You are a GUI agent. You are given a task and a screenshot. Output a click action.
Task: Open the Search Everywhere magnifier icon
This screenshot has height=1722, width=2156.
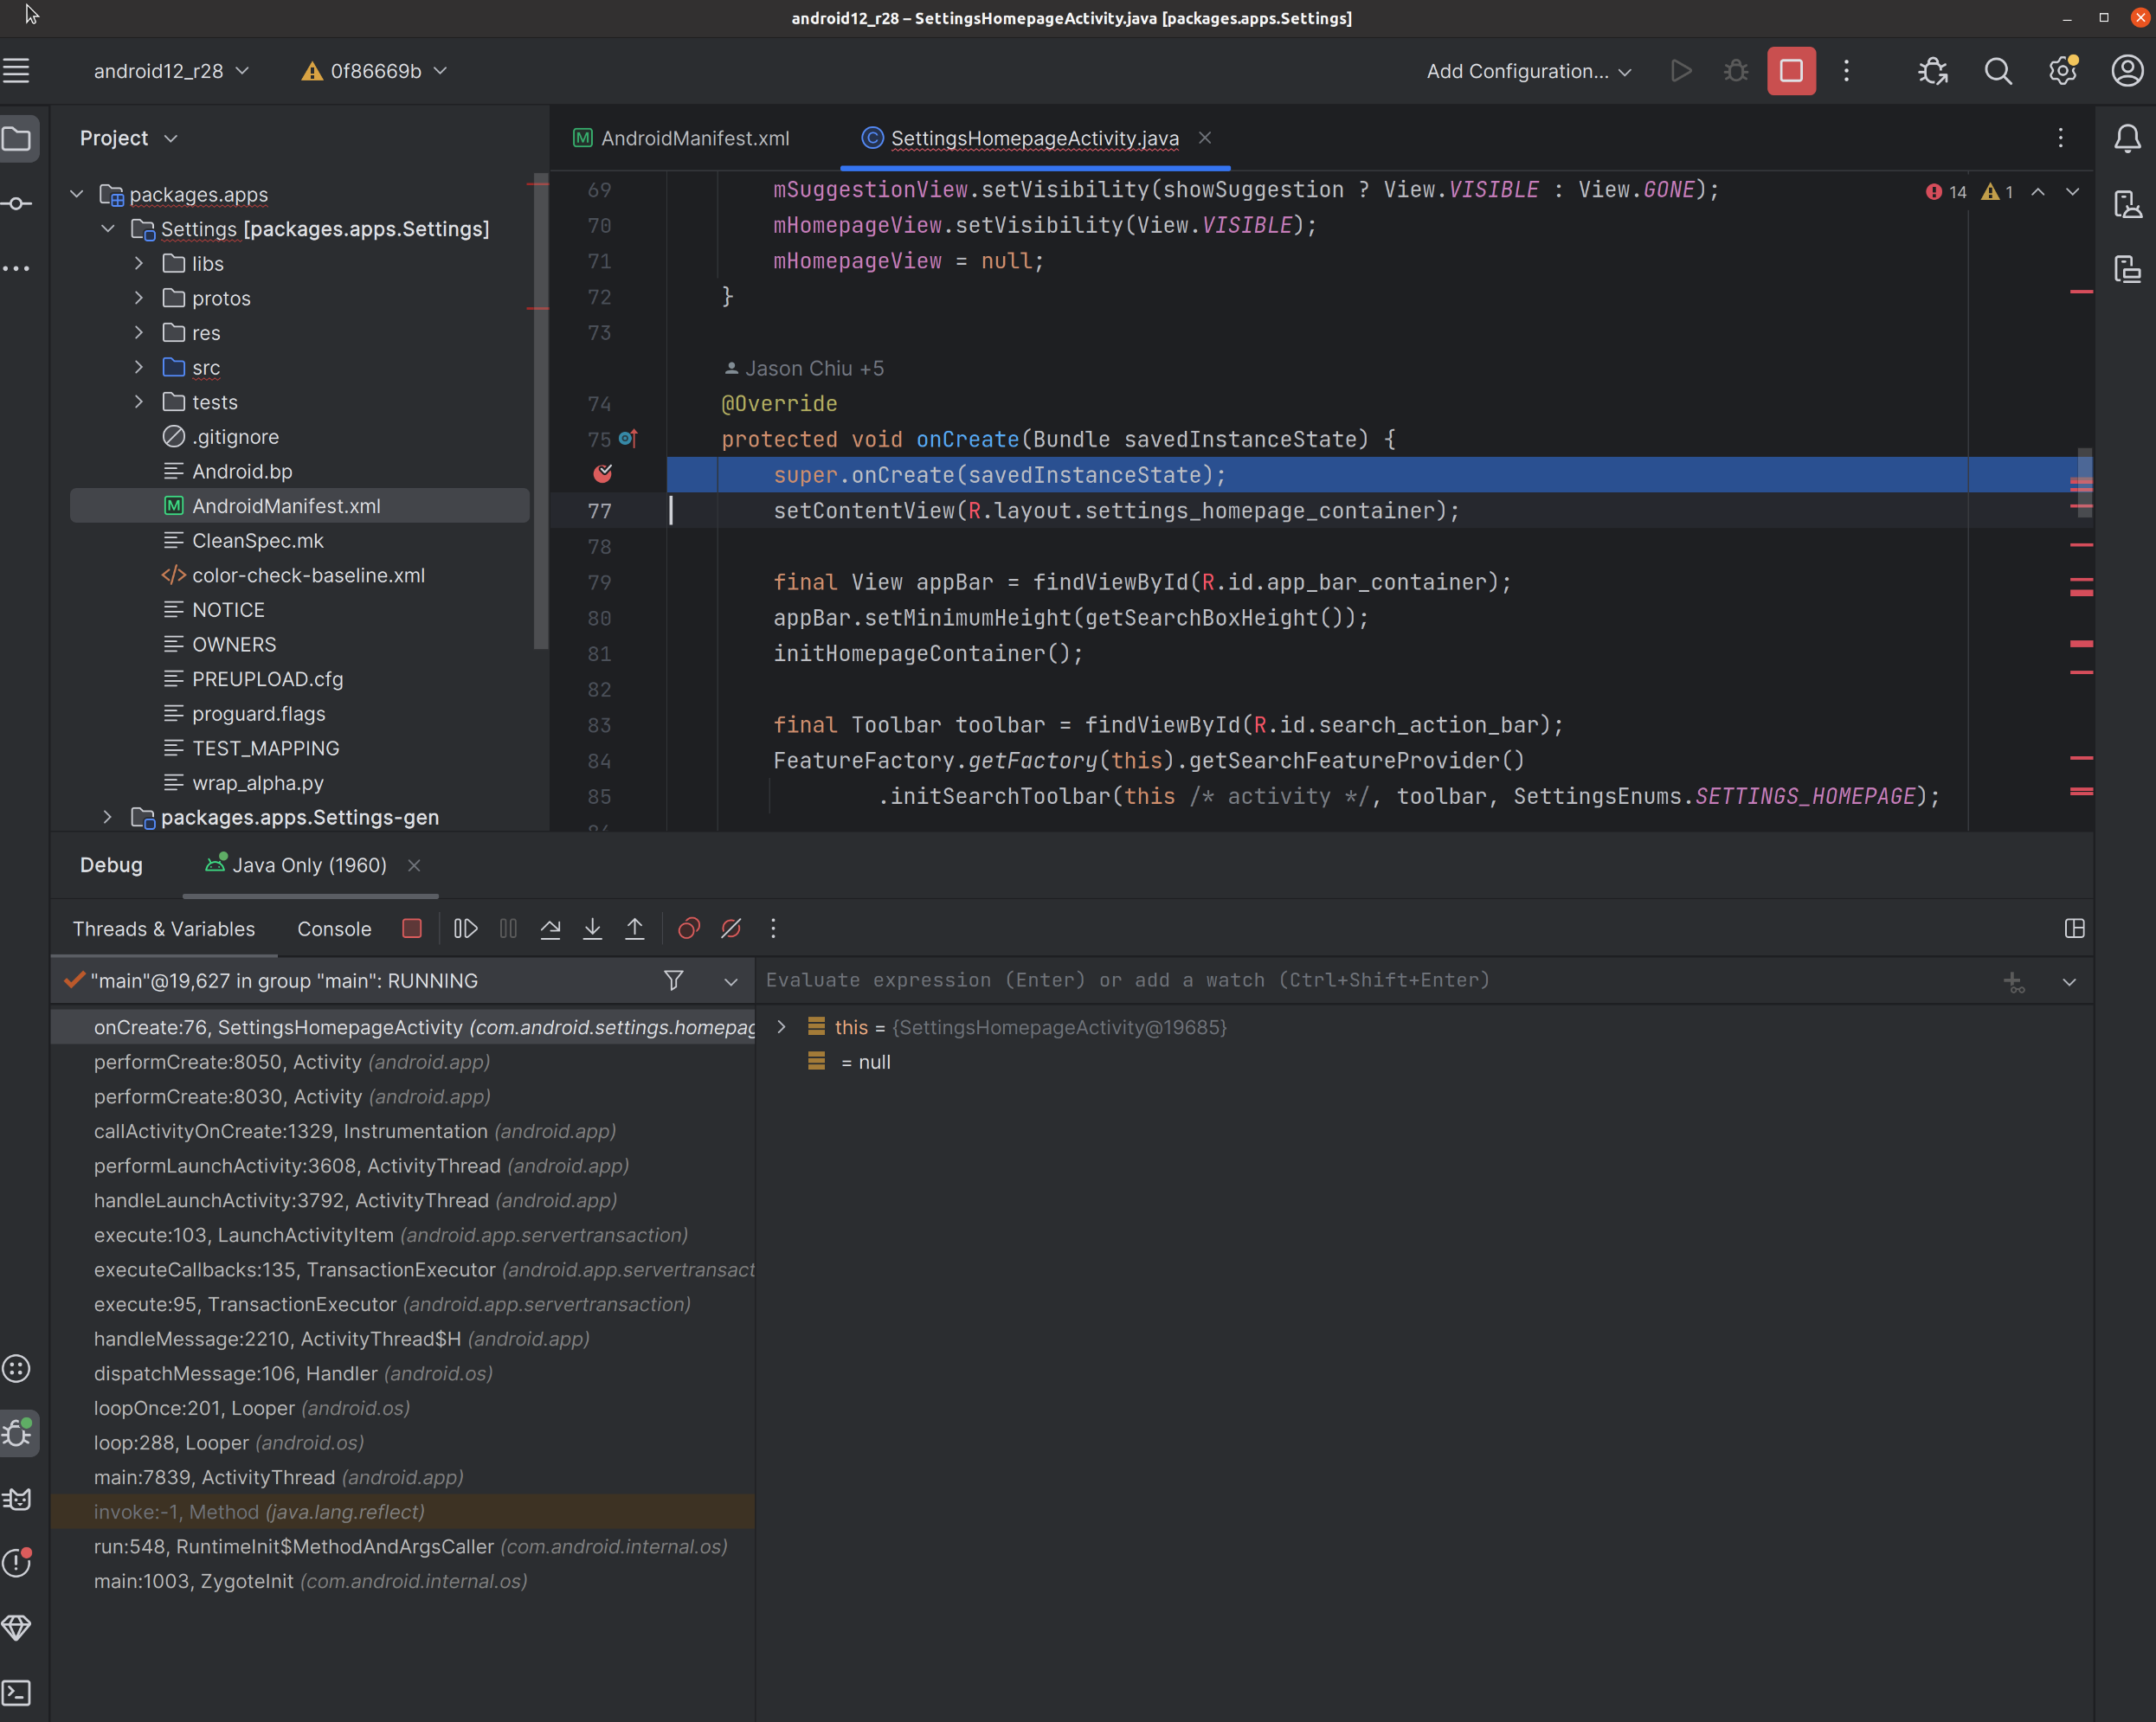coord(1997,71)
